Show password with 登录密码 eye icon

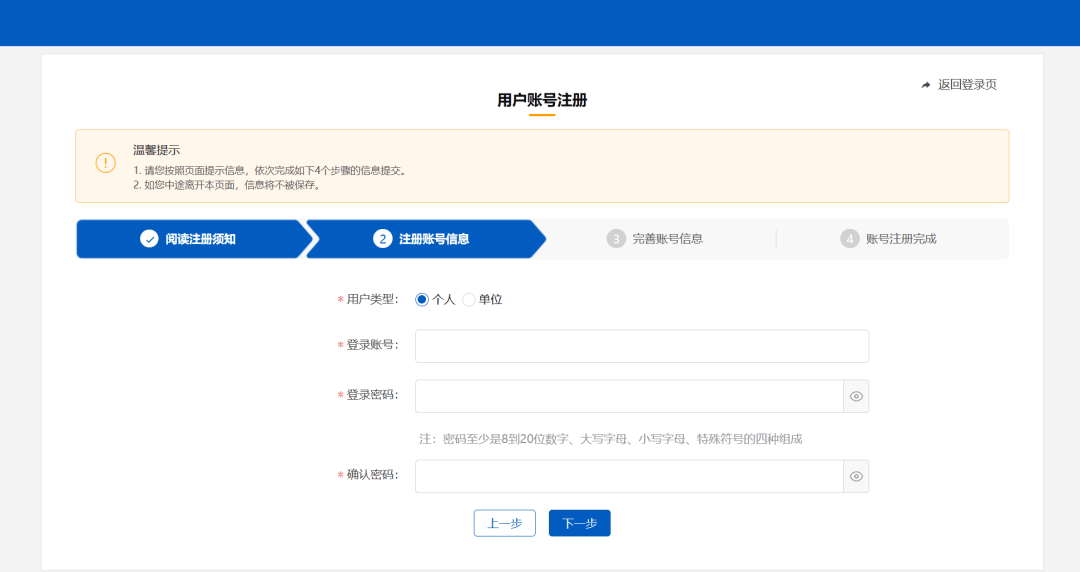coord(856,396)
